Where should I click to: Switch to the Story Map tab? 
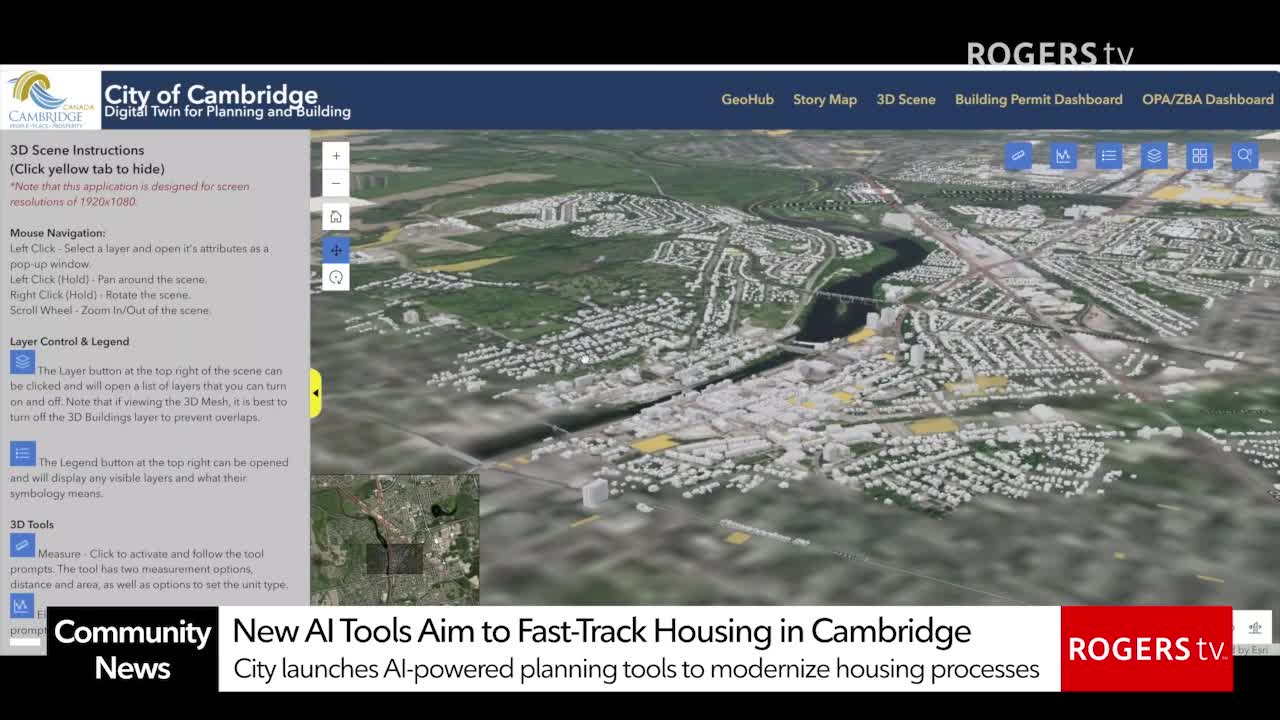[x=825, y=99]
